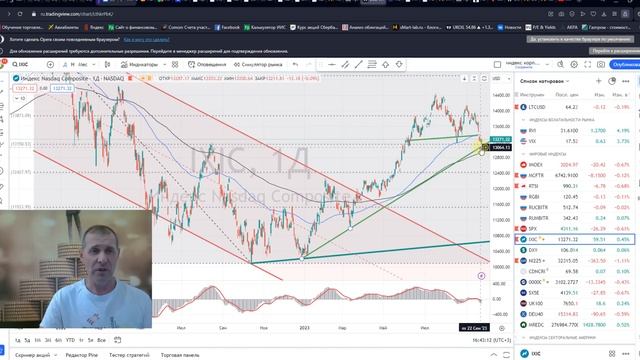The height and width of the screenshot is (360, 640).
Task: Select UK100 row in watchlist
Action: (x=575, y=304)
